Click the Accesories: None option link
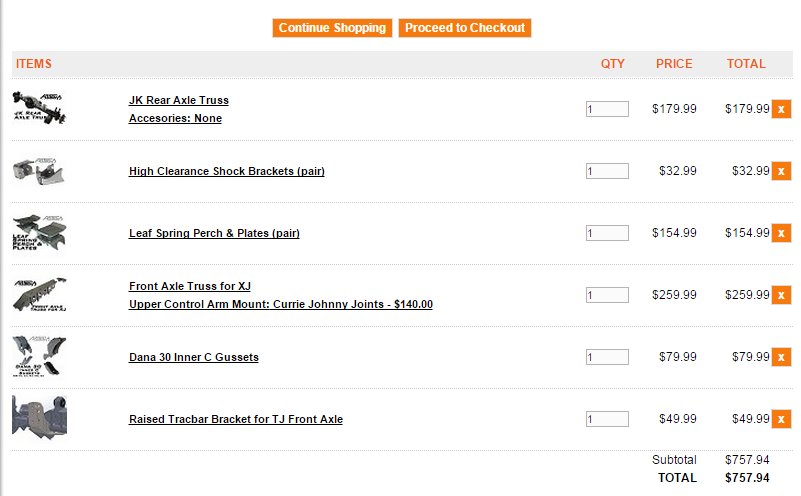 (175, 118)
